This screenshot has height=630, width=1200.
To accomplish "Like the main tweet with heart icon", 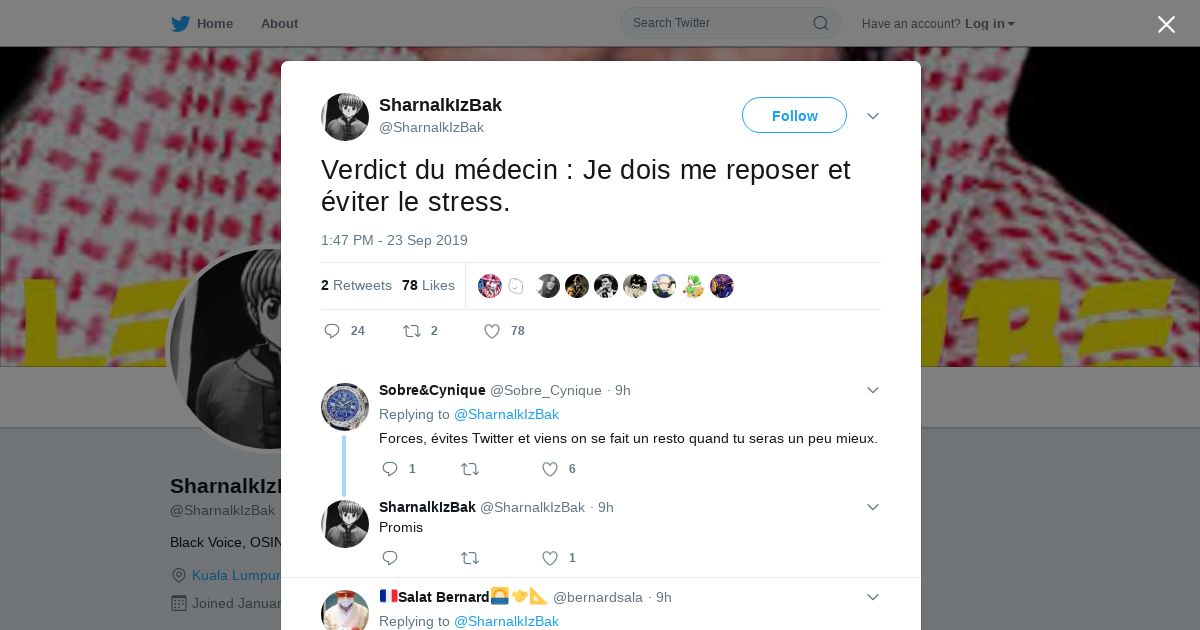I will coord(491,331).
